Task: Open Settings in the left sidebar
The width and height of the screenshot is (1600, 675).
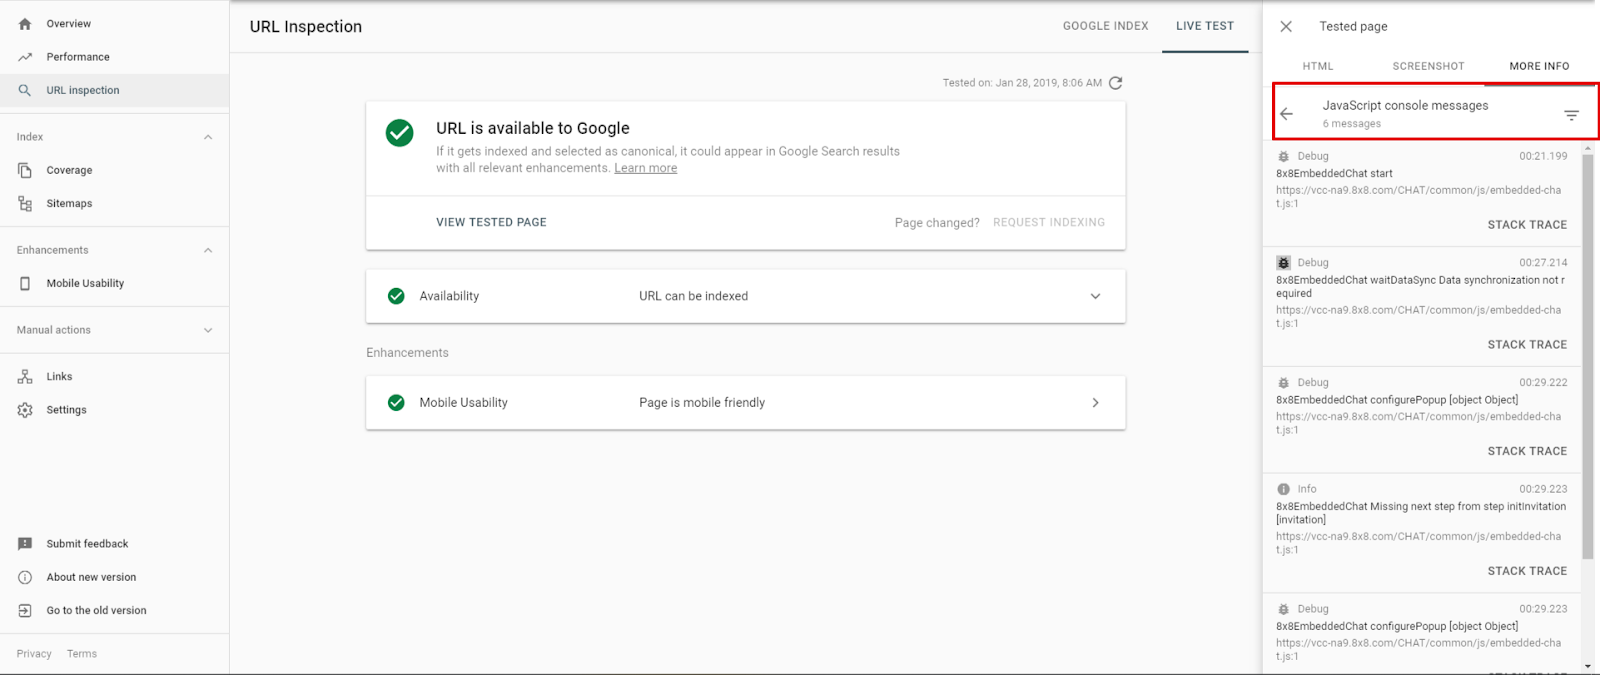Action: coord(66,410)
